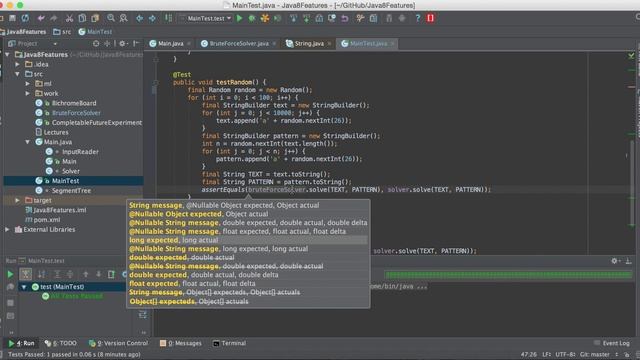Click the VCS update project icon
The width and height of the screenshot is (640, 360).
pyautogui.click(x=293, y=18)
